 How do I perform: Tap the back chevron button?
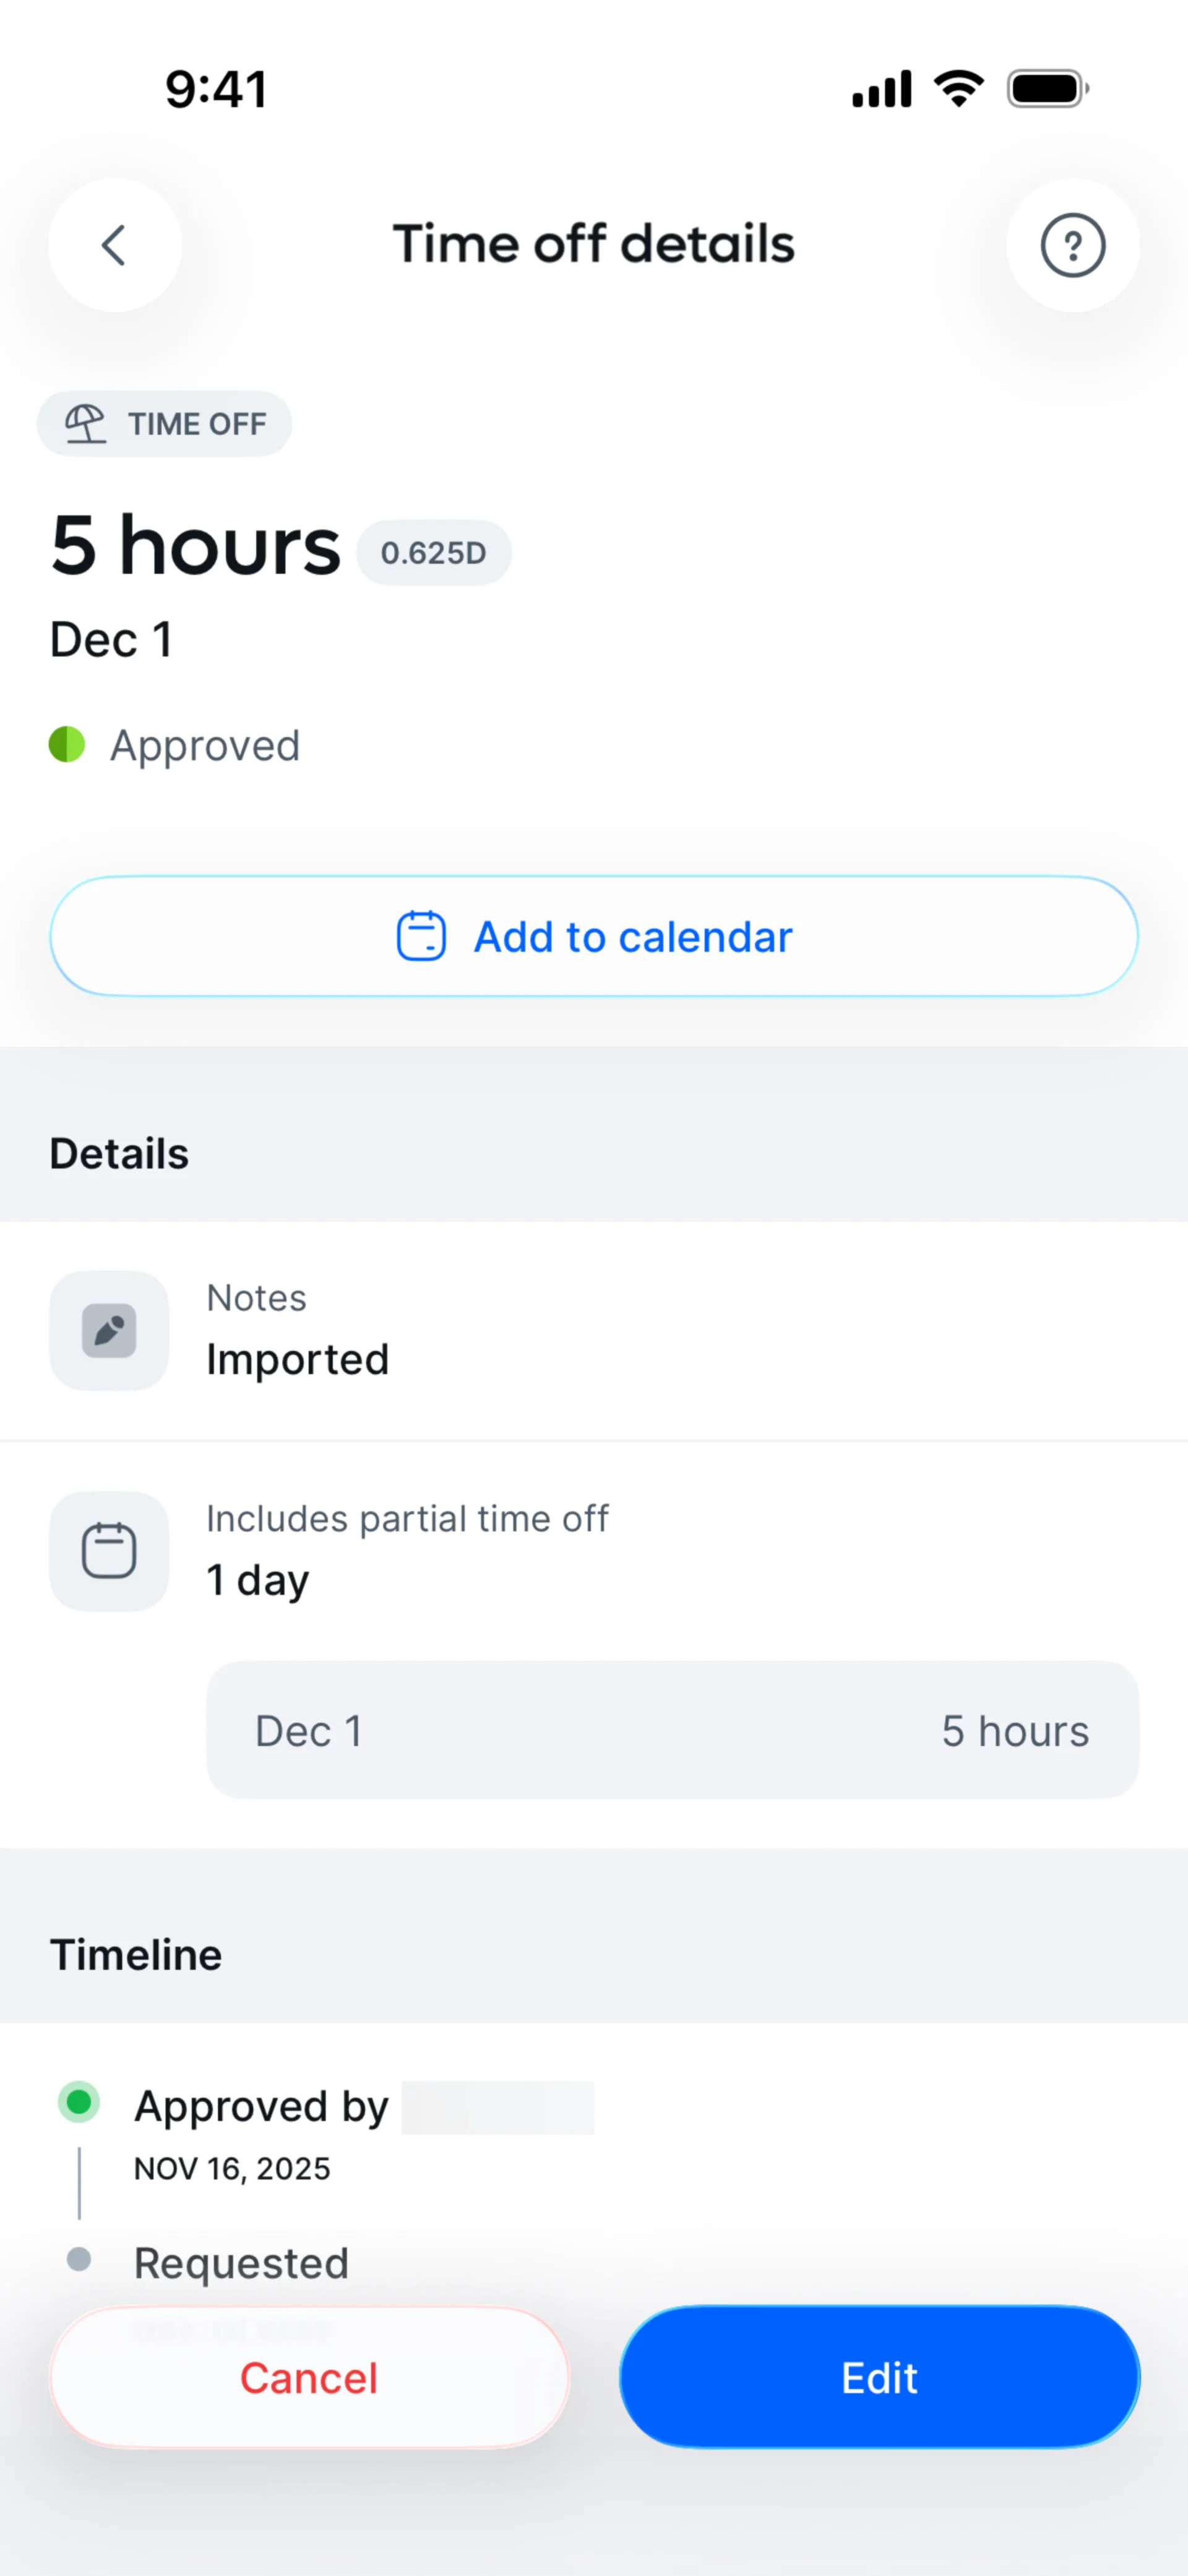pos(115,245)
